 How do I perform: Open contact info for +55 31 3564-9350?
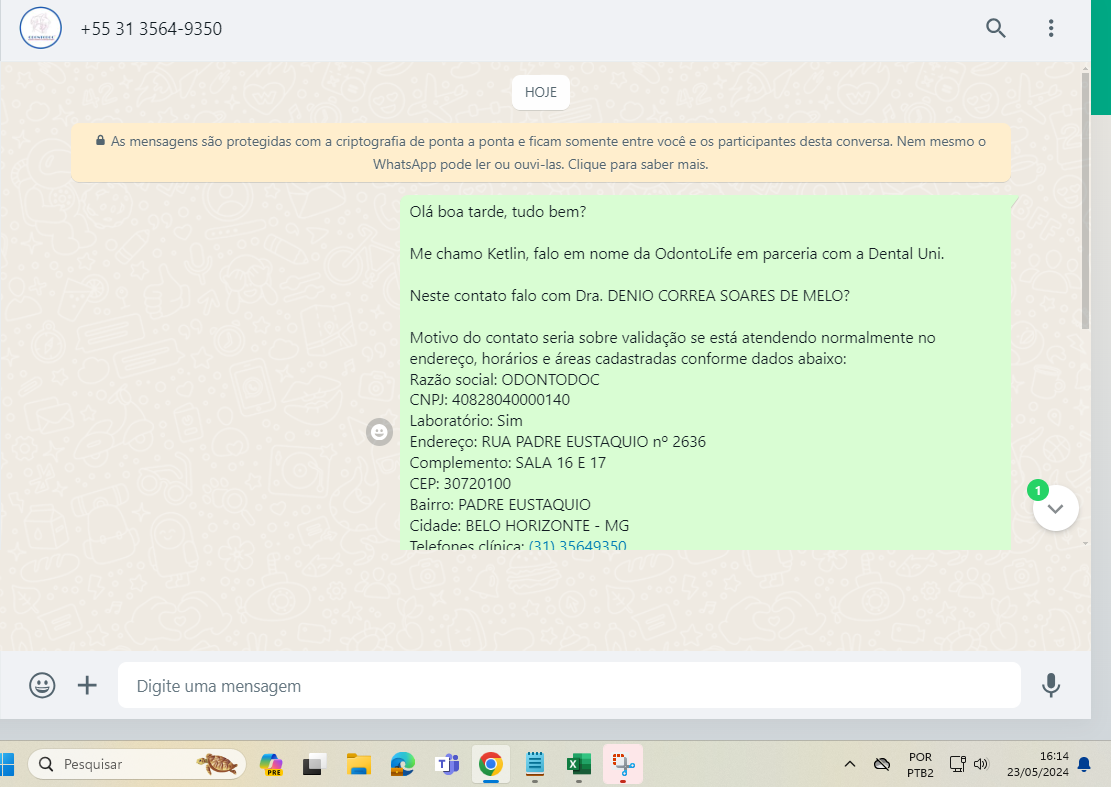[x=151, y=29]
